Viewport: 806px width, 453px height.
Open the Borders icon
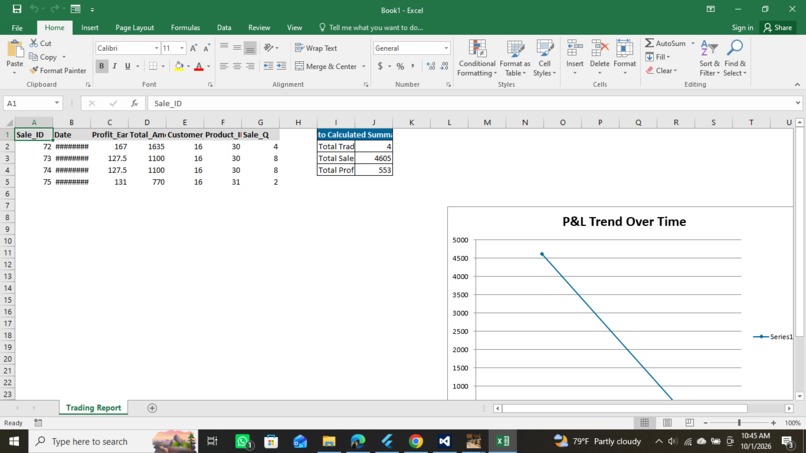coord(153,66)
